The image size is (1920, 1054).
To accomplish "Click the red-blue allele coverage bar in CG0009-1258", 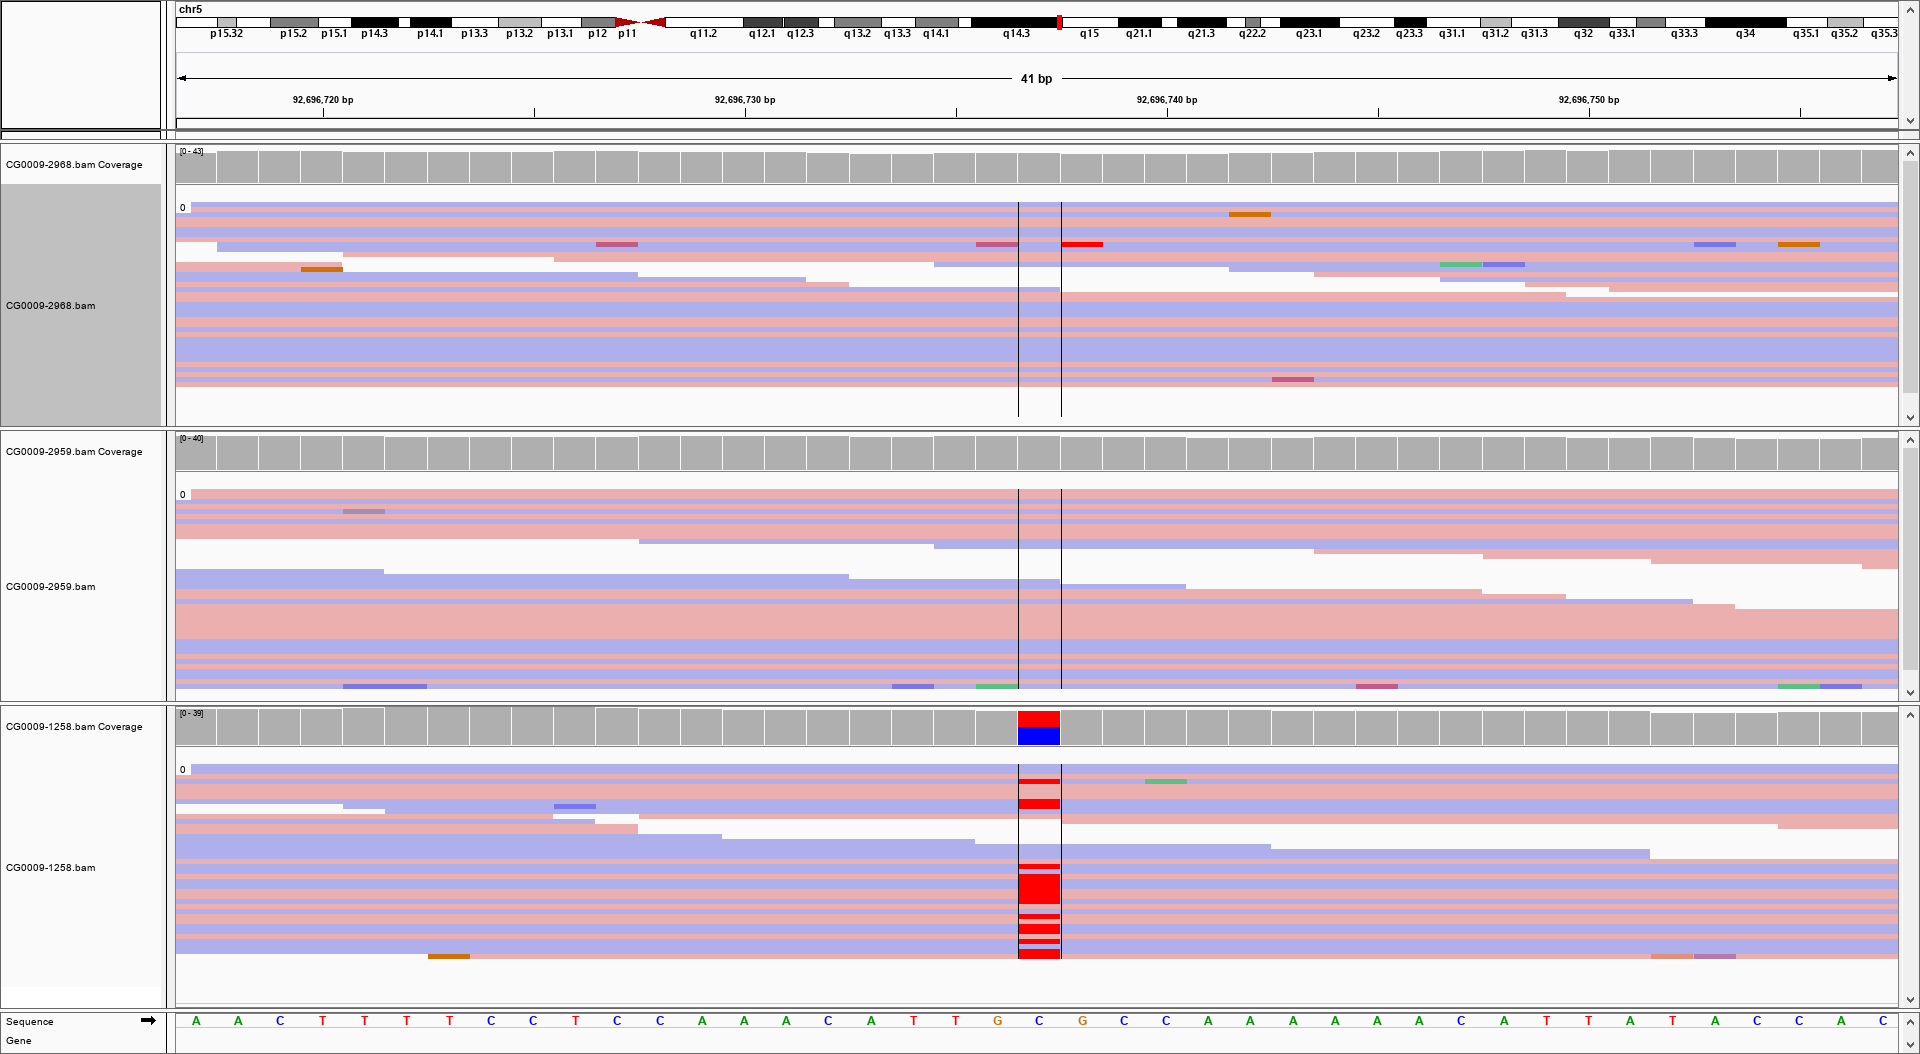I will [x=1038, y=727].
